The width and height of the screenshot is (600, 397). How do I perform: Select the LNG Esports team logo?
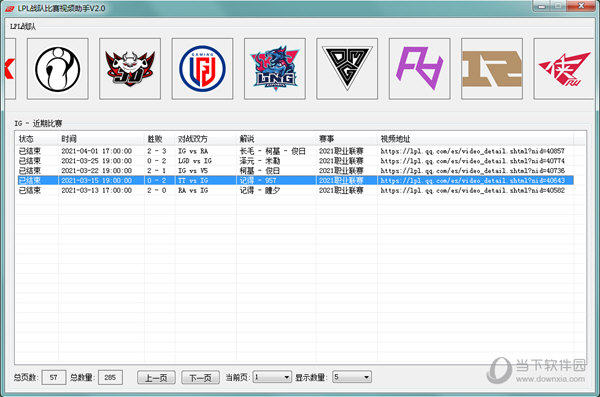(x=275, y=69)
